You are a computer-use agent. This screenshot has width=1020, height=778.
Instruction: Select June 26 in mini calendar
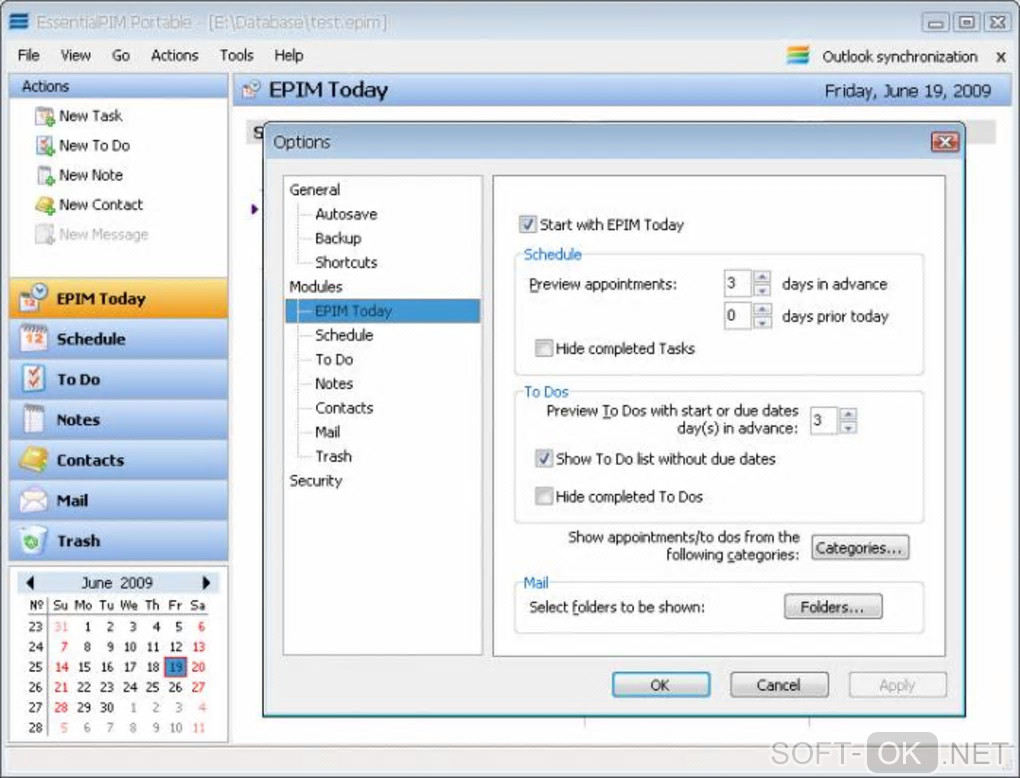pos(176,687)
